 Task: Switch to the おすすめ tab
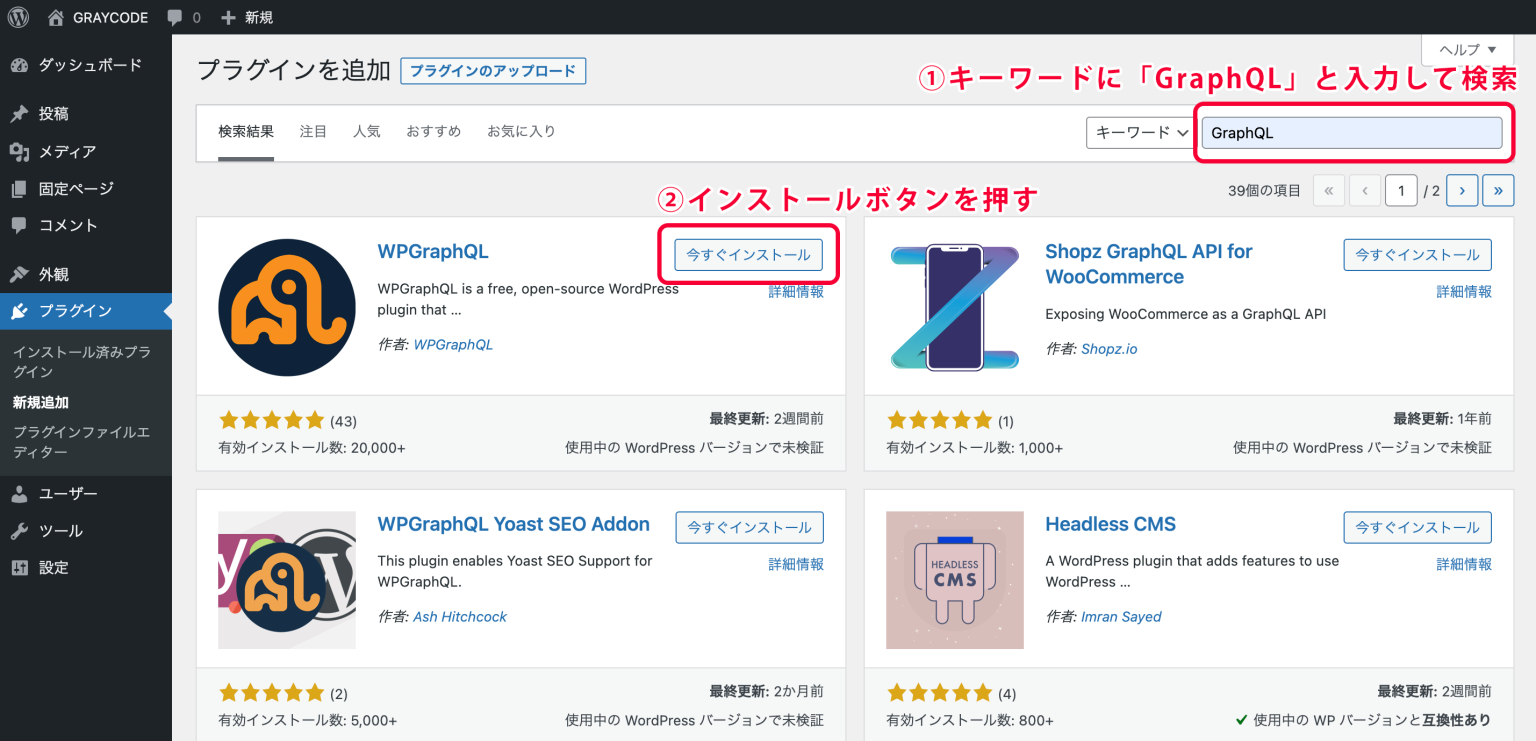[434, 131]
